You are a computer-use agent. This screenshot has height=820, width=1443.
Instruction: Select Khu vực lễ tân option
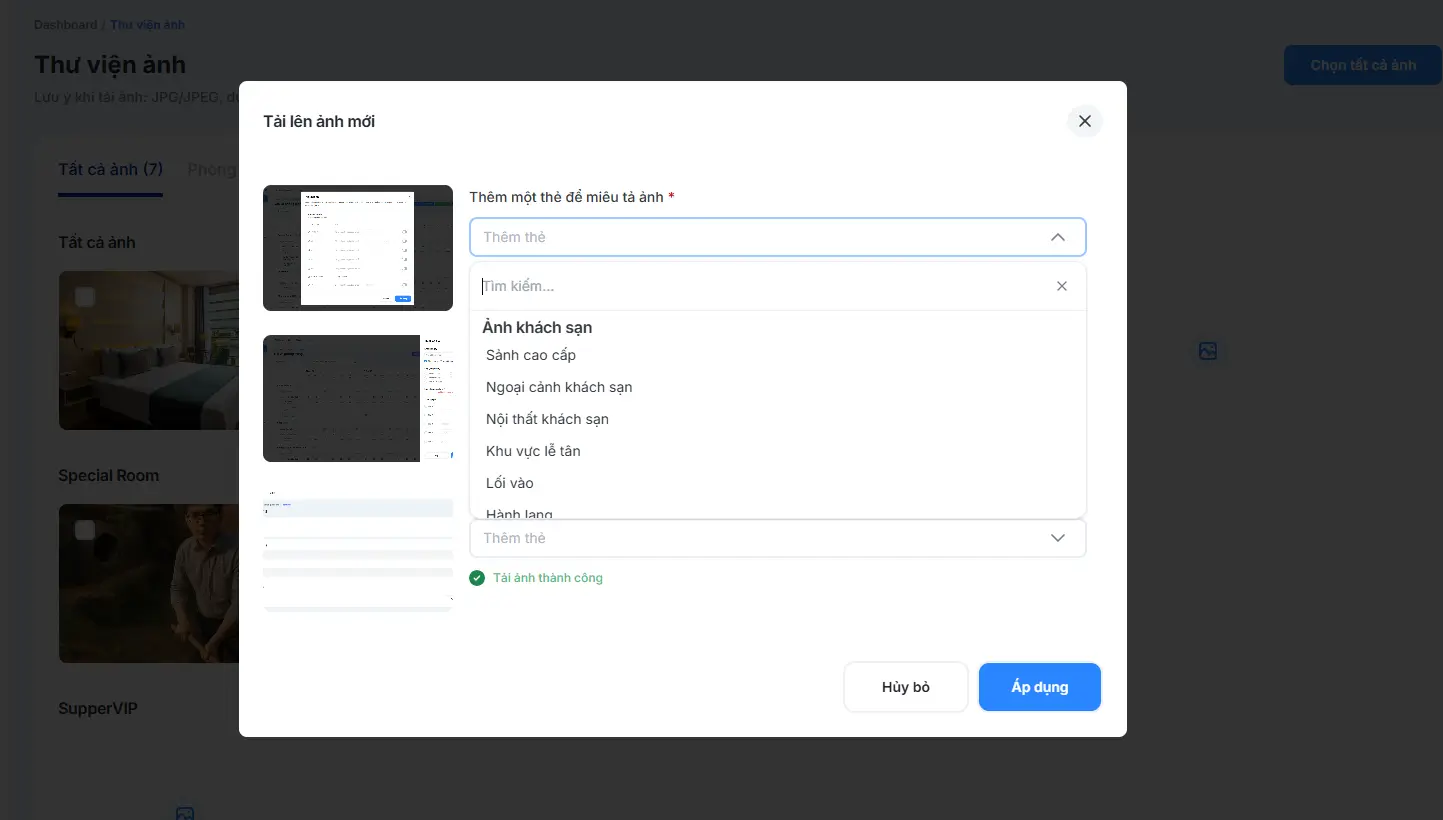pyautogui.click(x=533, y=451)
